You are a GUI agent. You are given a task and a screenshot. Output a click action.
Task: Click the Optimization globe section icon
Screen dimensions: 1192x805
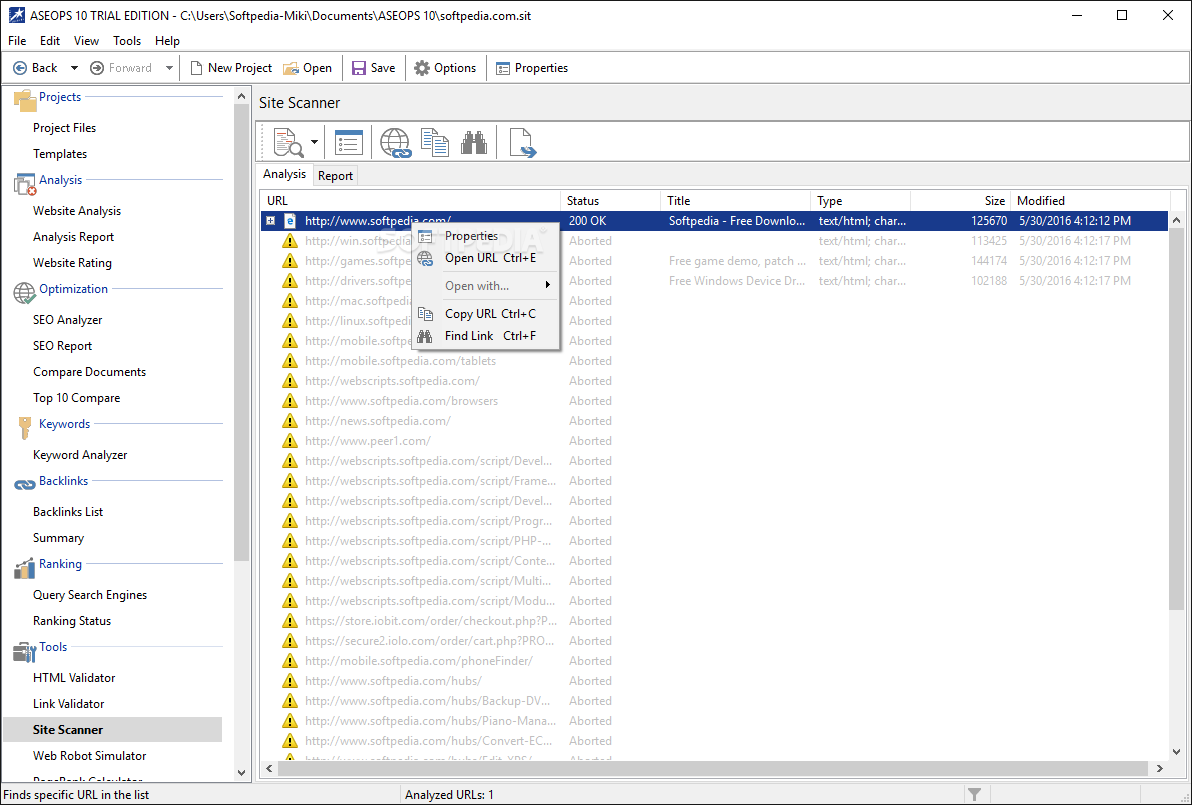point(25,292)
